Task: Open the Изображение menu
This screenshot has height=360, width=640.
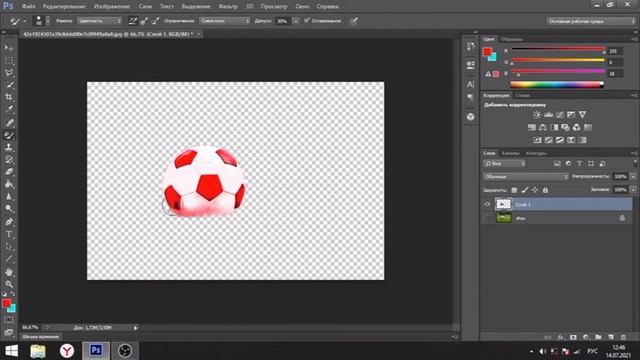Action: point(111,7)
